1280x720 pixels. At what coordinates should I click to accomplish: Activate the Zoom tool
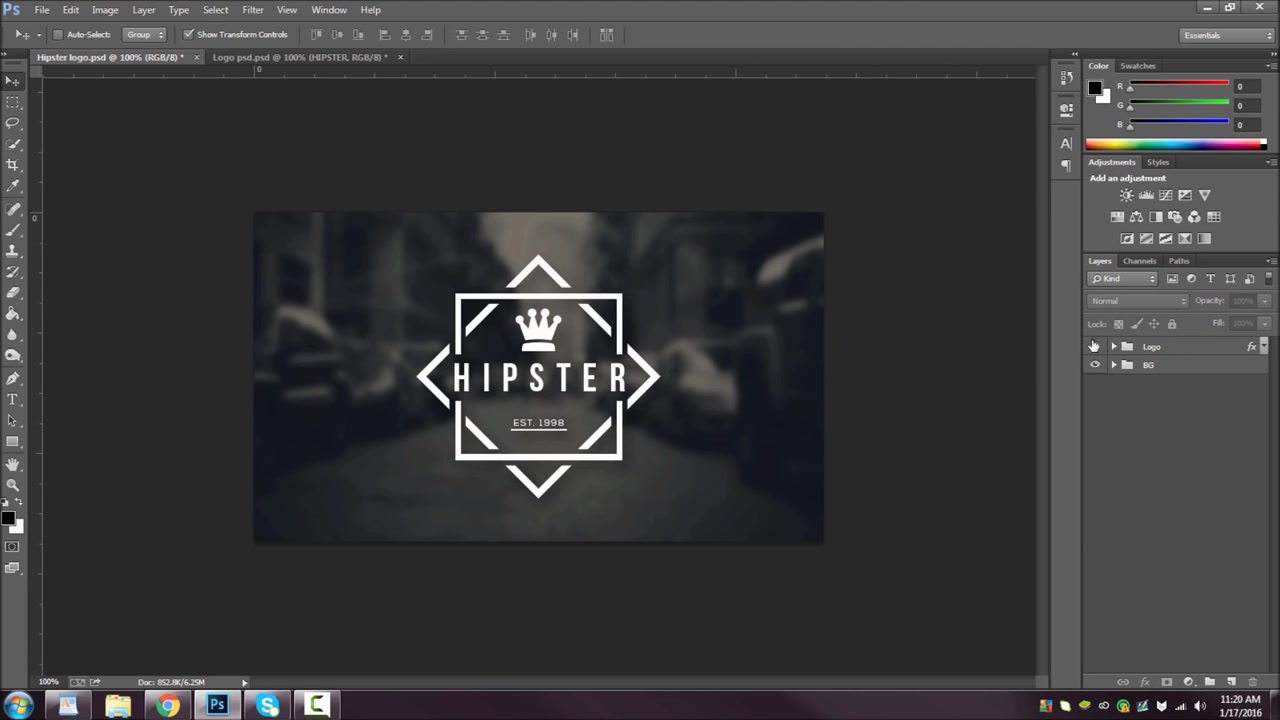13,485
